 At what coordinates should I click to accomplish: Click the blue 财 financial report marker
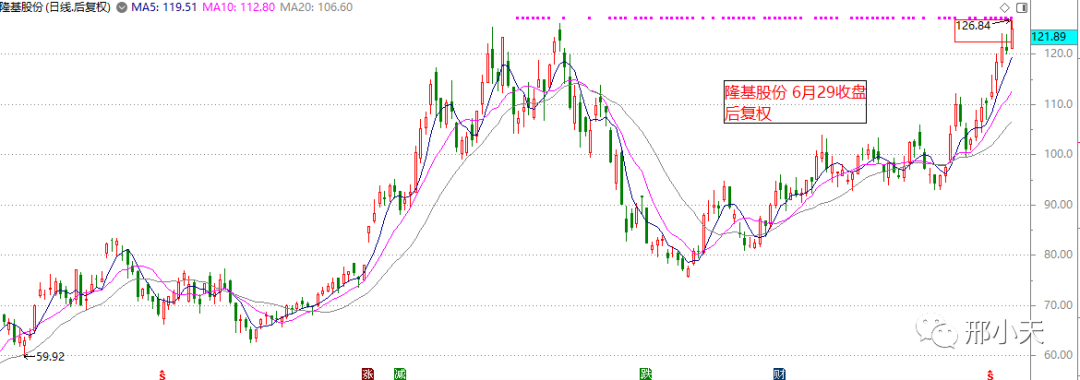tap(779, 373)
